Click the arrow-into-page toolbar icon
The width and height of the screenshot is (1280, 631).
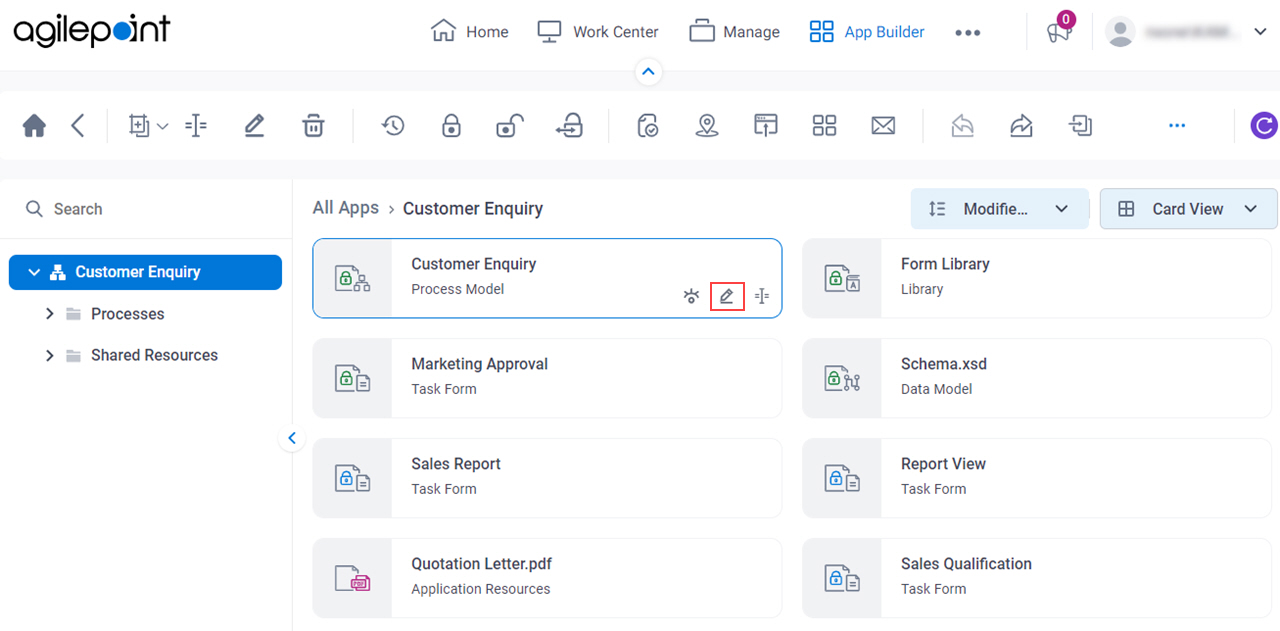coord(1080,126)
